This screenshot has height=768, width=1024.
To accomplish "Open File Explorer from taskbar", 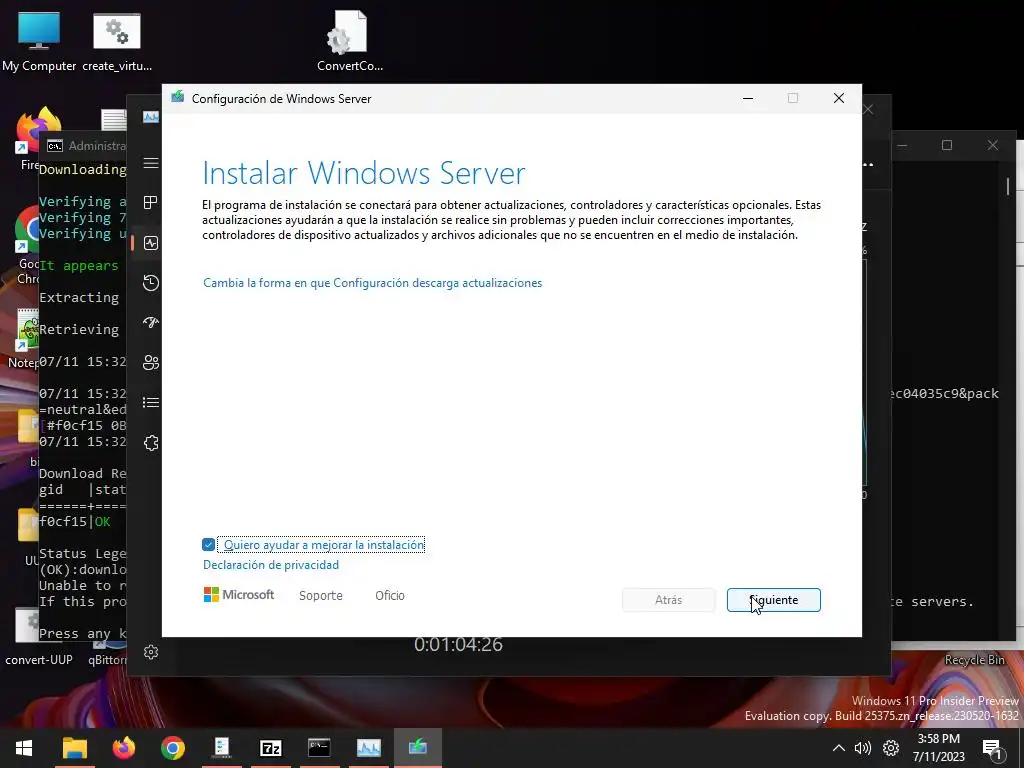I will (x=74, y=748).
